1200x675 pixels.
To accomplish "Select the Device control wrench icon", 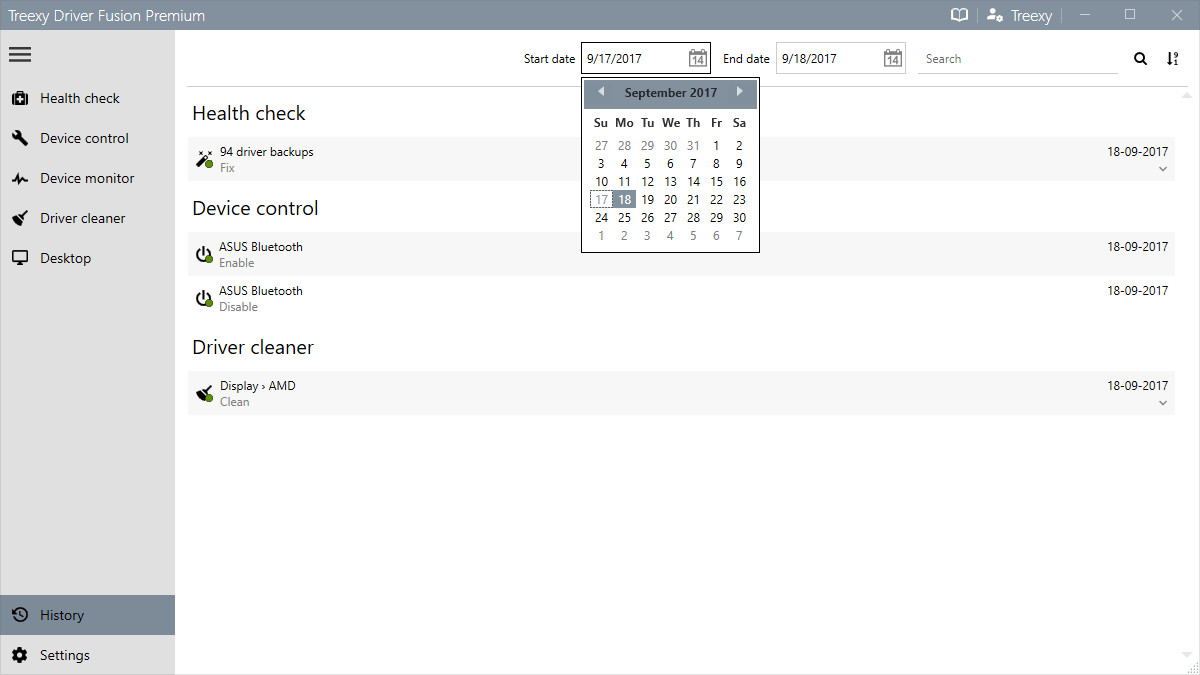I will point(20,138).
